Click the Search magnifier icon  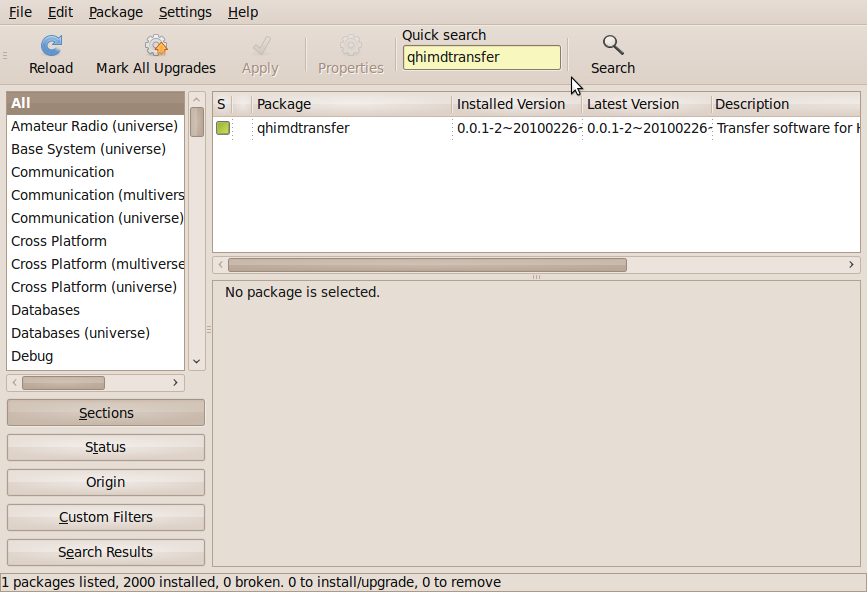click(x=613, y=46)
